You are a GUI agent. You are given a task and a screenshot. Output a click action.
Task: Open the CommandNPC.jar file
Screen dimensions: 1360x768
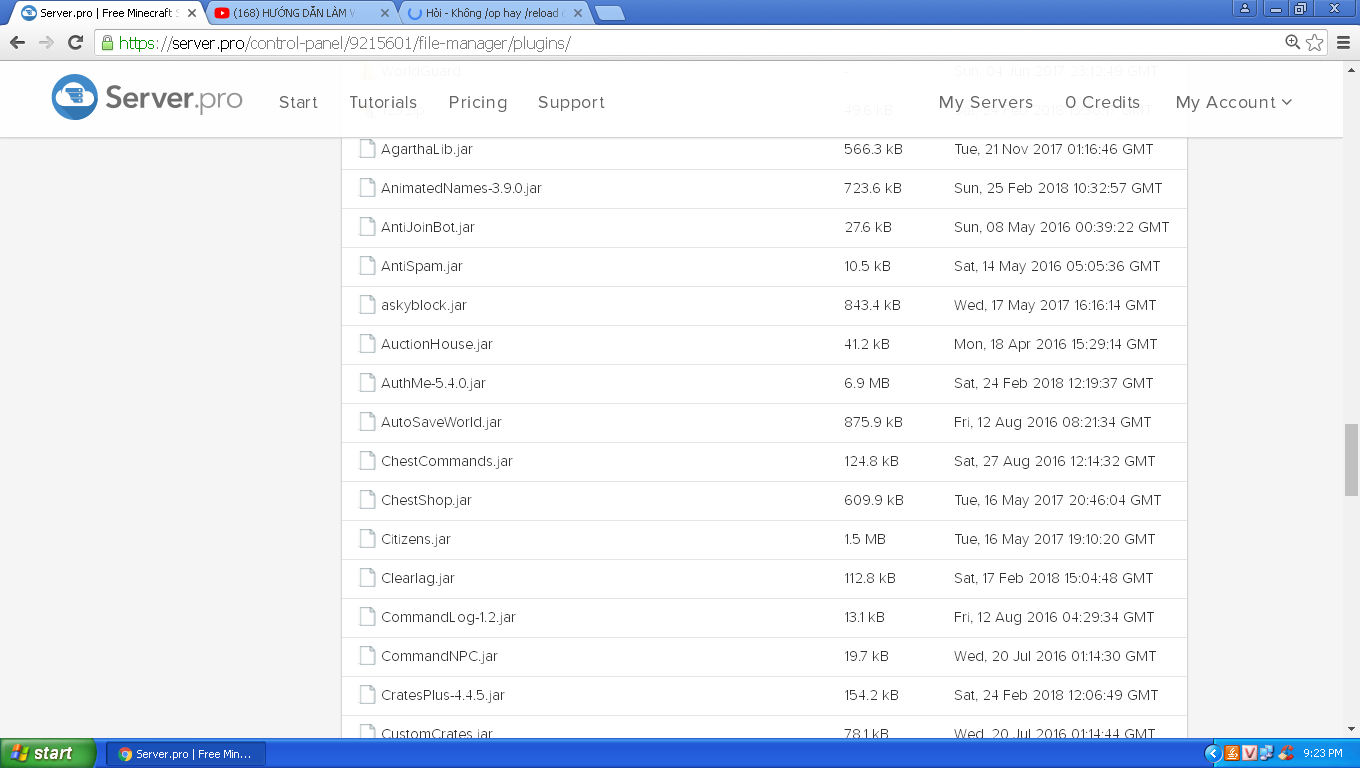(x=439, y=656)
